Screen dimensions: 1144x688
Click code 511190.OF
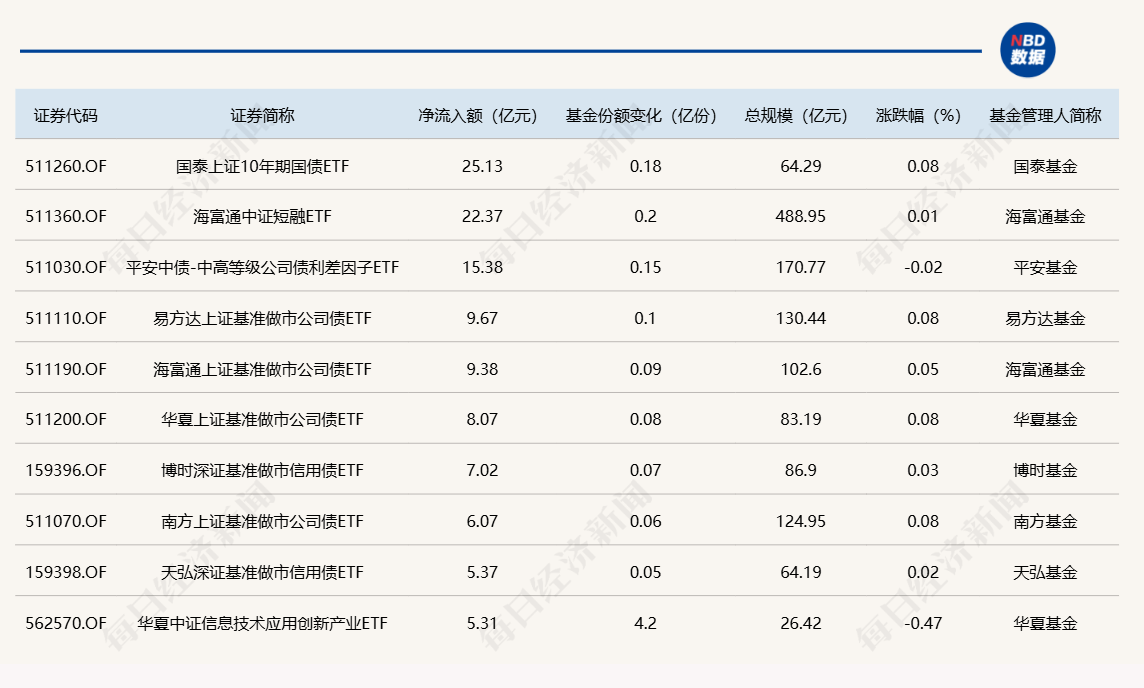(66, 370)
